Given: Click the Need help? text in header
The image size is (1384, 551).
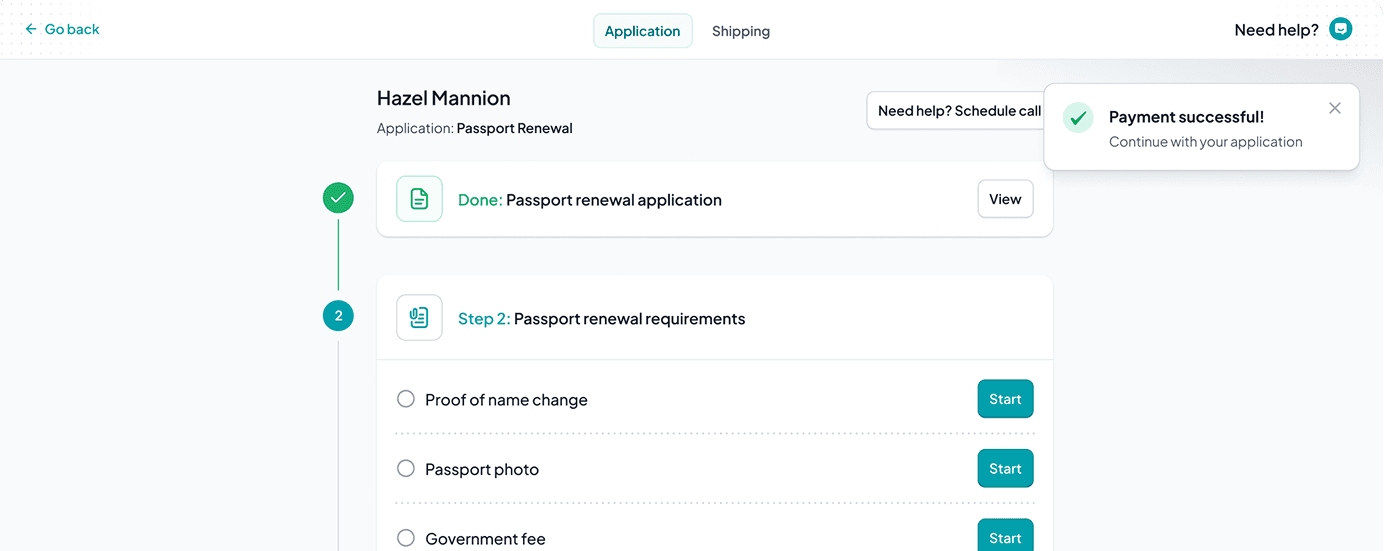Looking at the screenshot, I should coord(1276,30).
